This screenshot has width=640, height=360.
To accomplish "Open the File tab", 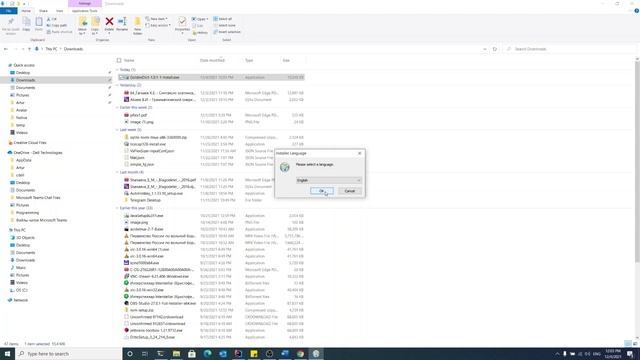I will pos(9,11).
